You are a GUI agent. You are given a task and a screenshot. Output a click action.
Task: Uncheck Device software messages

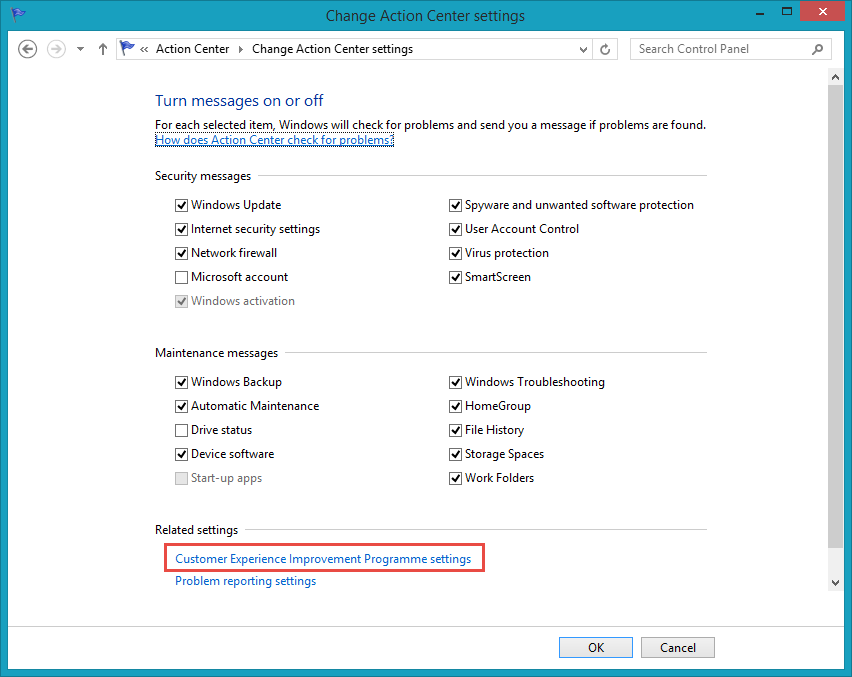coord(181,454)
